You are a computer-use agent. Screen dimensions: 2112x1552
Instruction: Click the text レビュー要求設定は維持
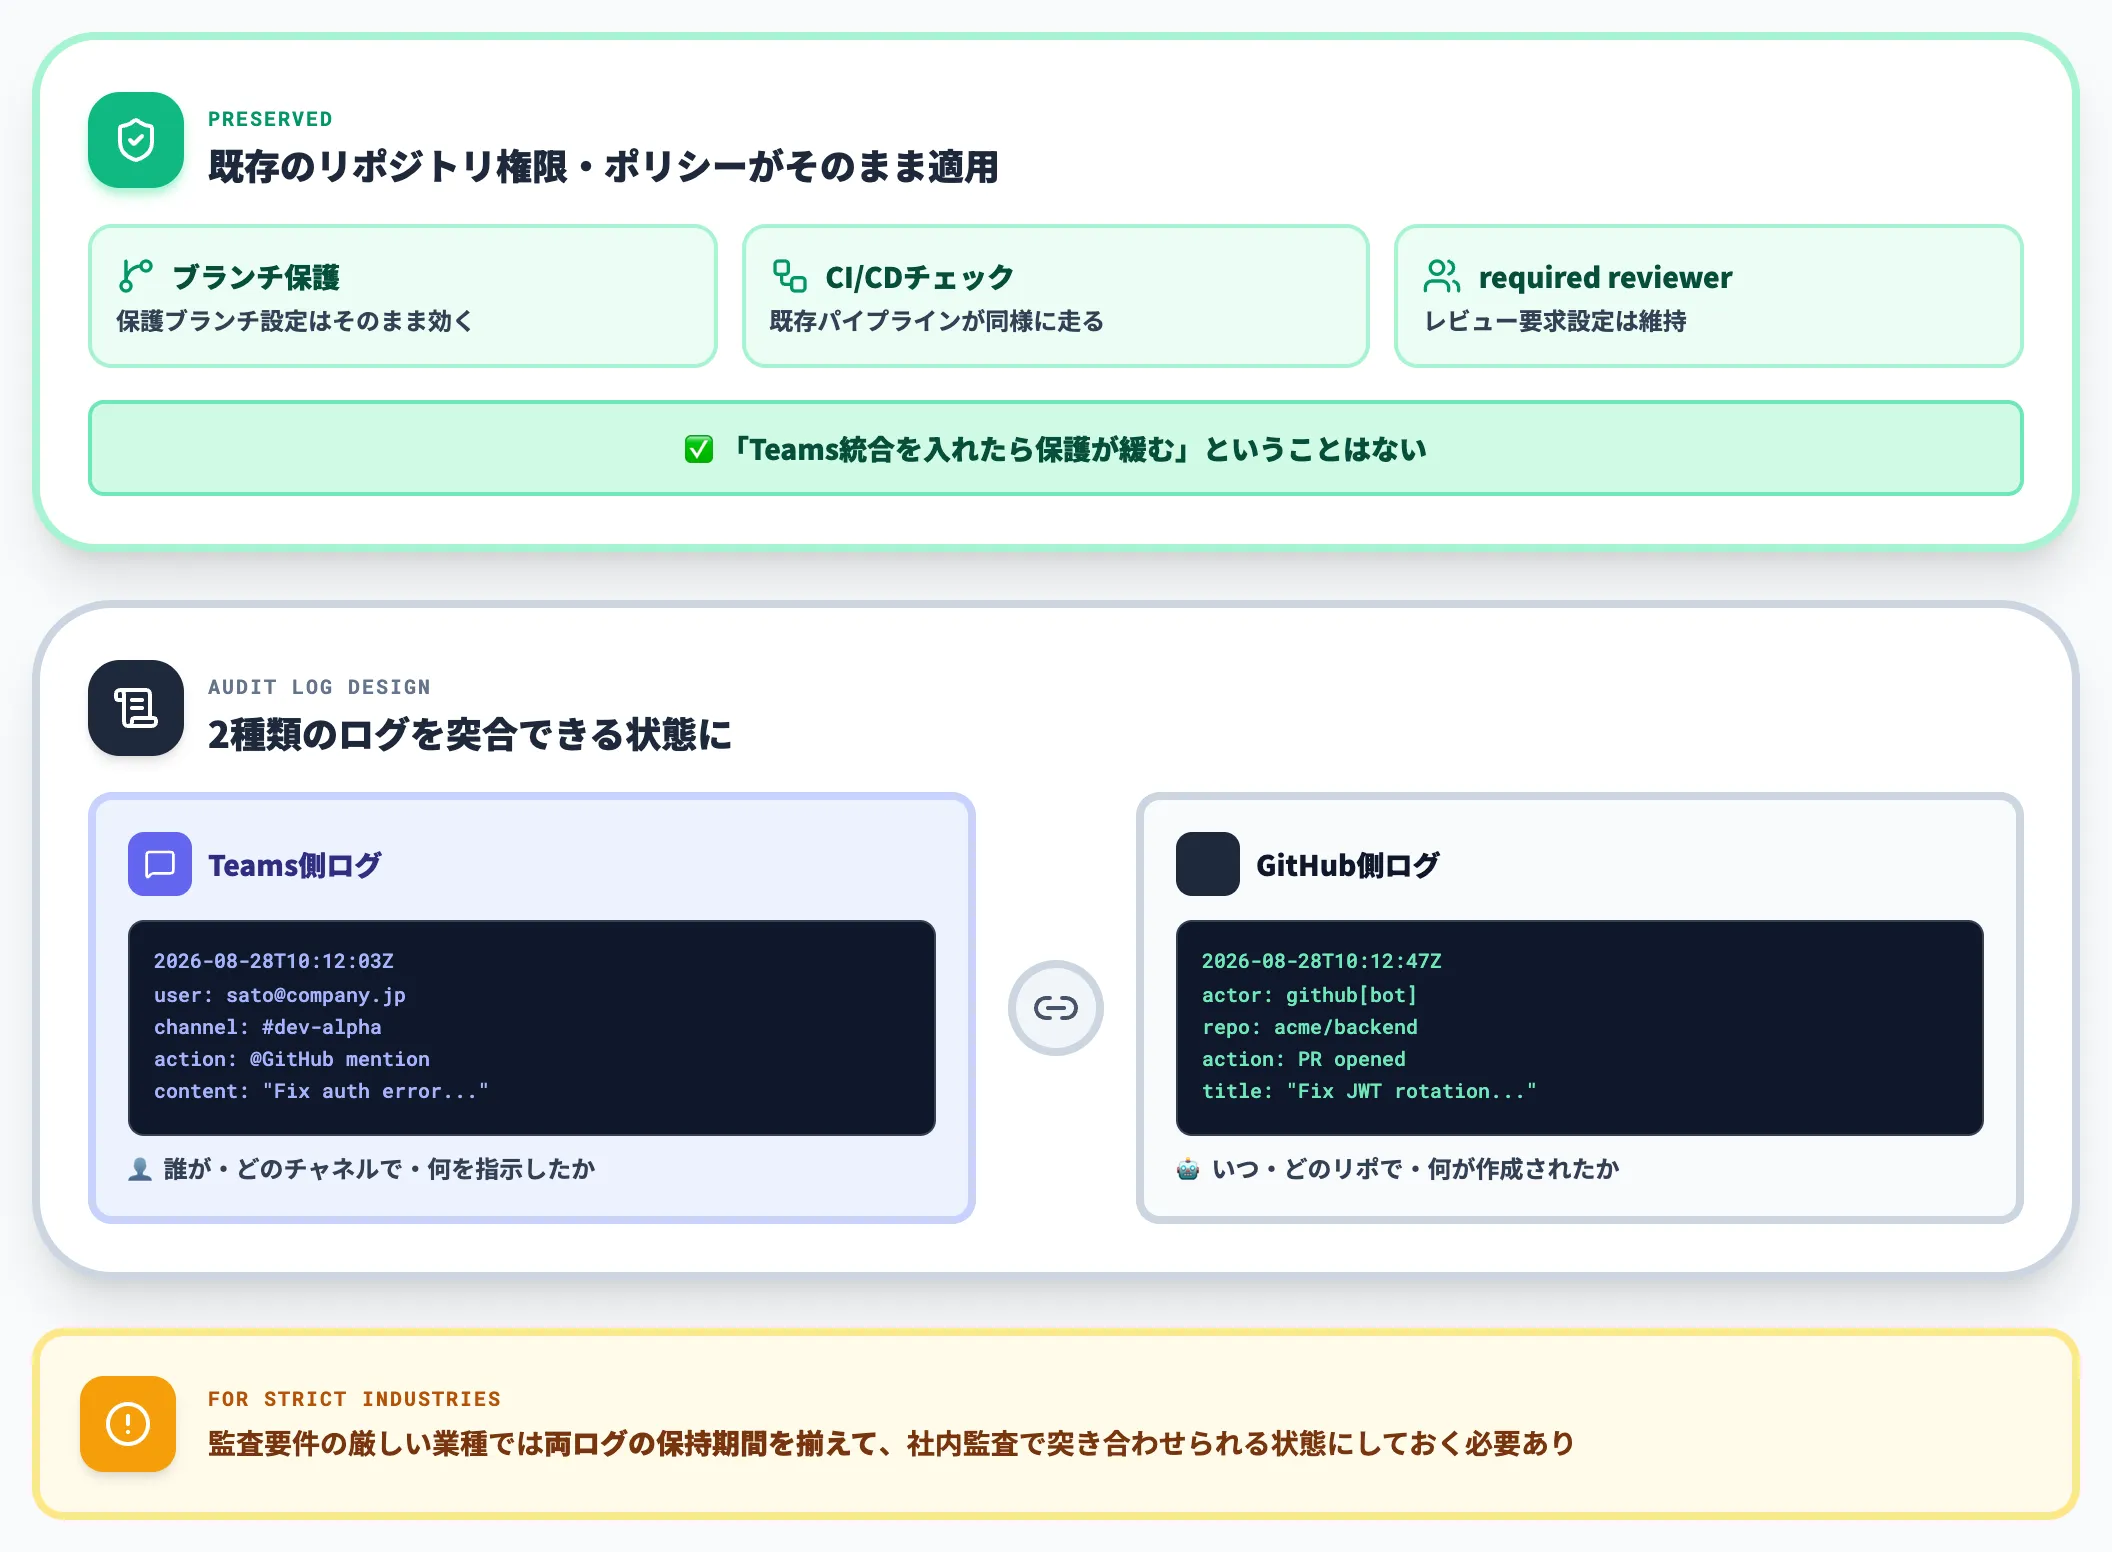[1555, 321]
